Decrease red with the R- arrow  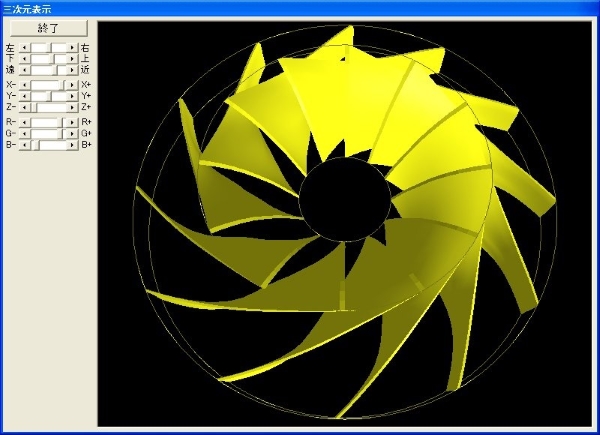(24, 122)
